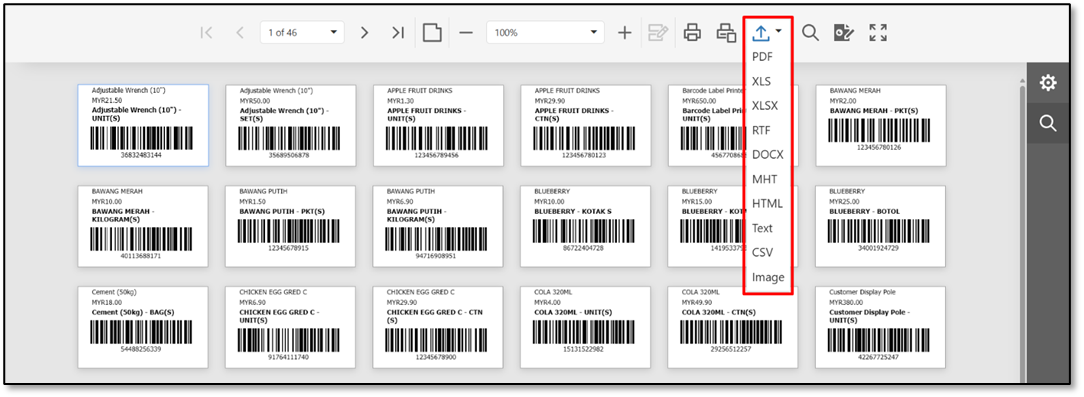Image resolution: width=1084 pixels, height=397 pixels.
Task: Open page number dropdown showing 1 of 46
Action: pyautogui.click(x=302, y=33)
